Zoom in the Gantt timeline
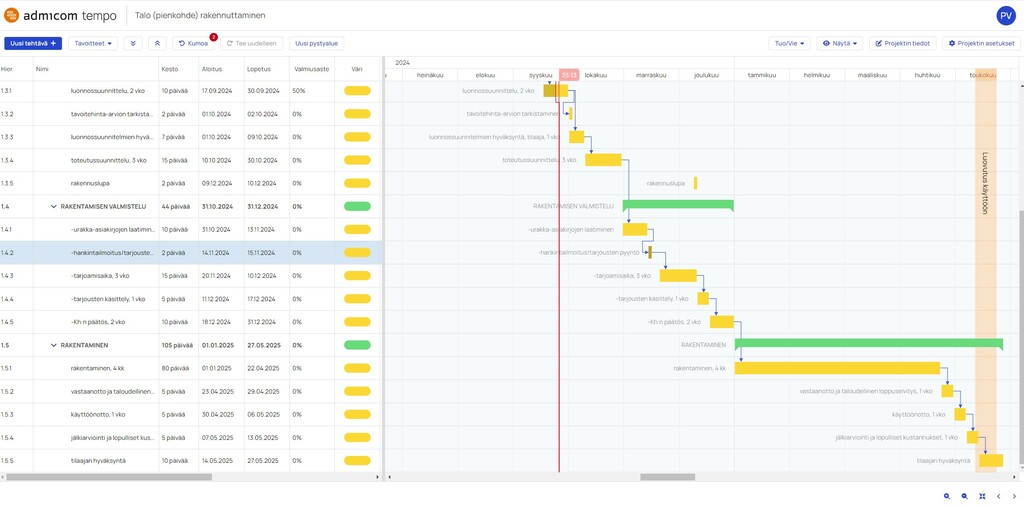The width and height of the screenshot is (1024, 507). (947, 496)
